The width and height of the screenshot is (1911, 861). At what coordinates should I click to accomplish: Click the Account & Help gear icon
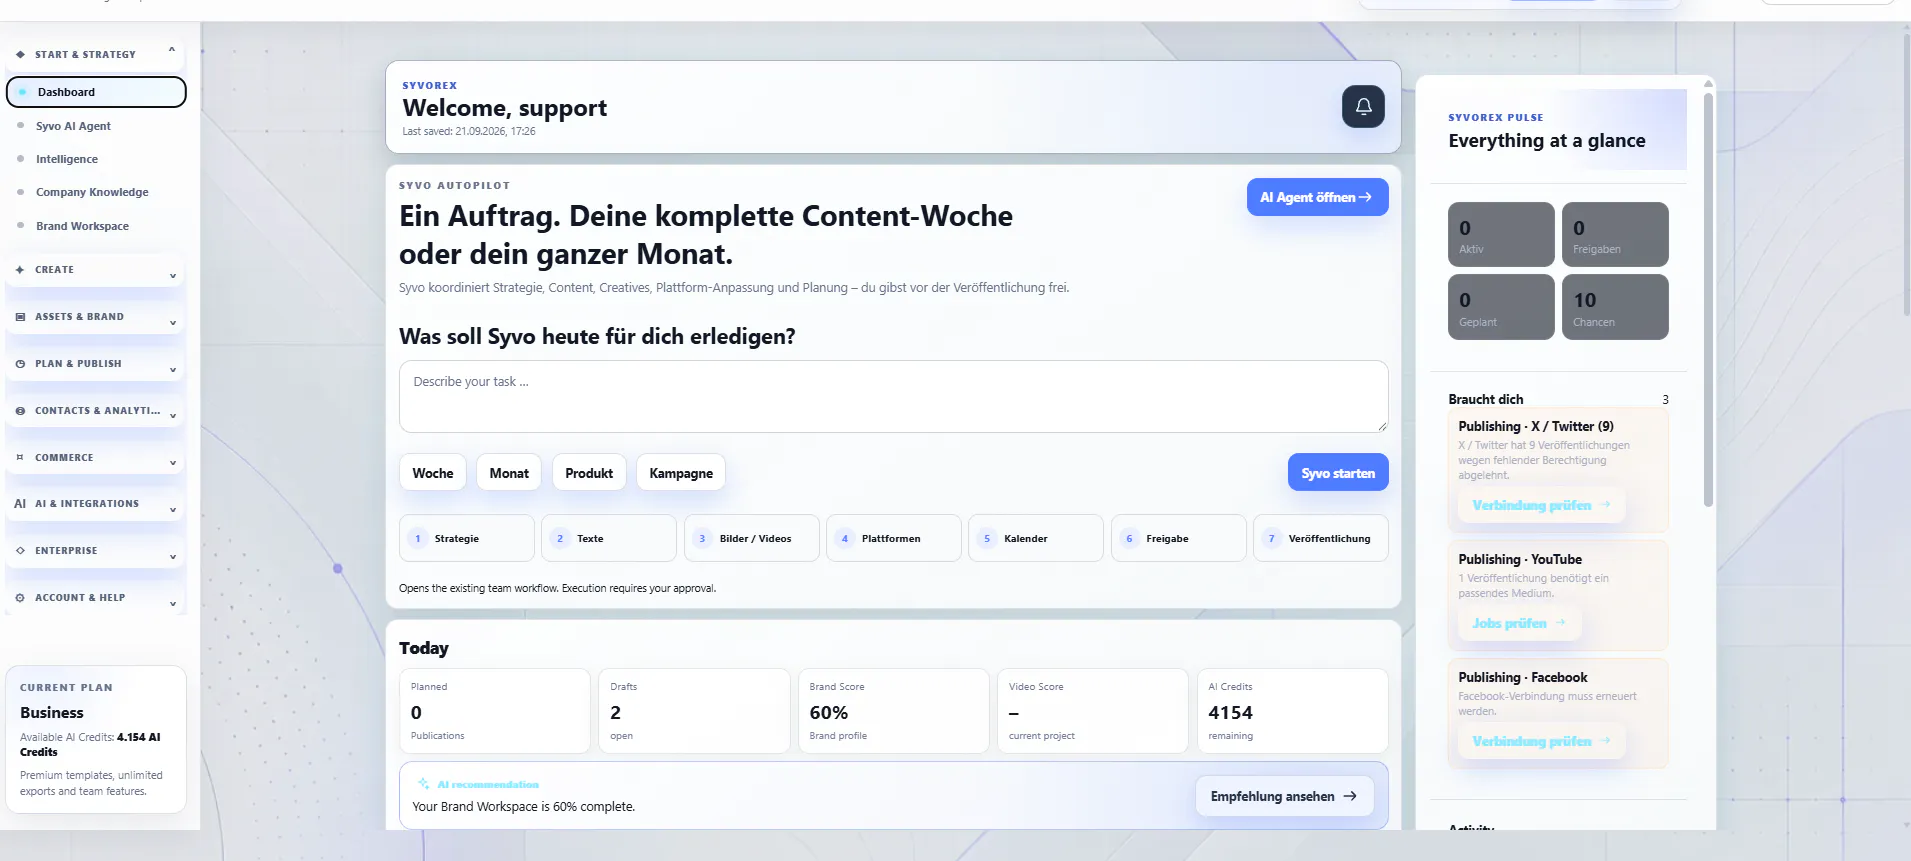20,598
